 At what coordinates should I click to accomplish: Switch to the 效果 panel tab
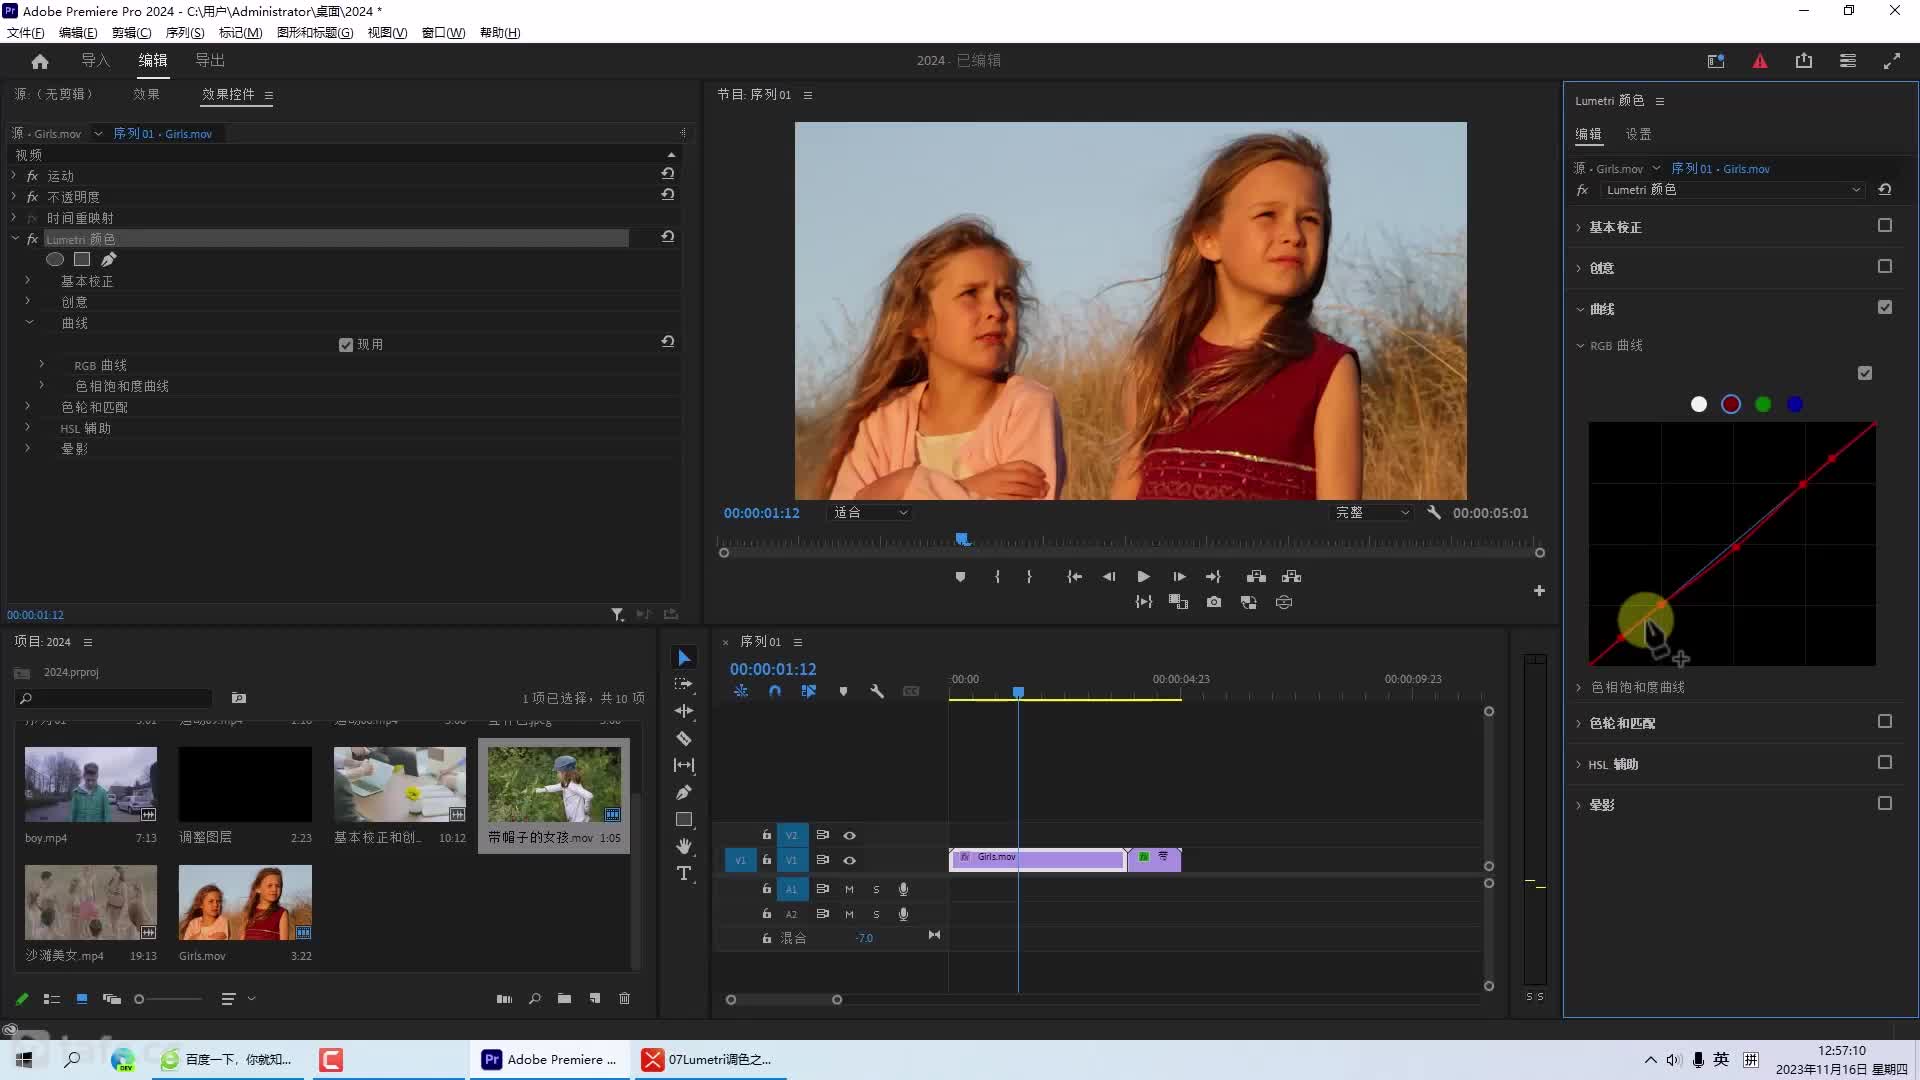(x=146, y=94)
